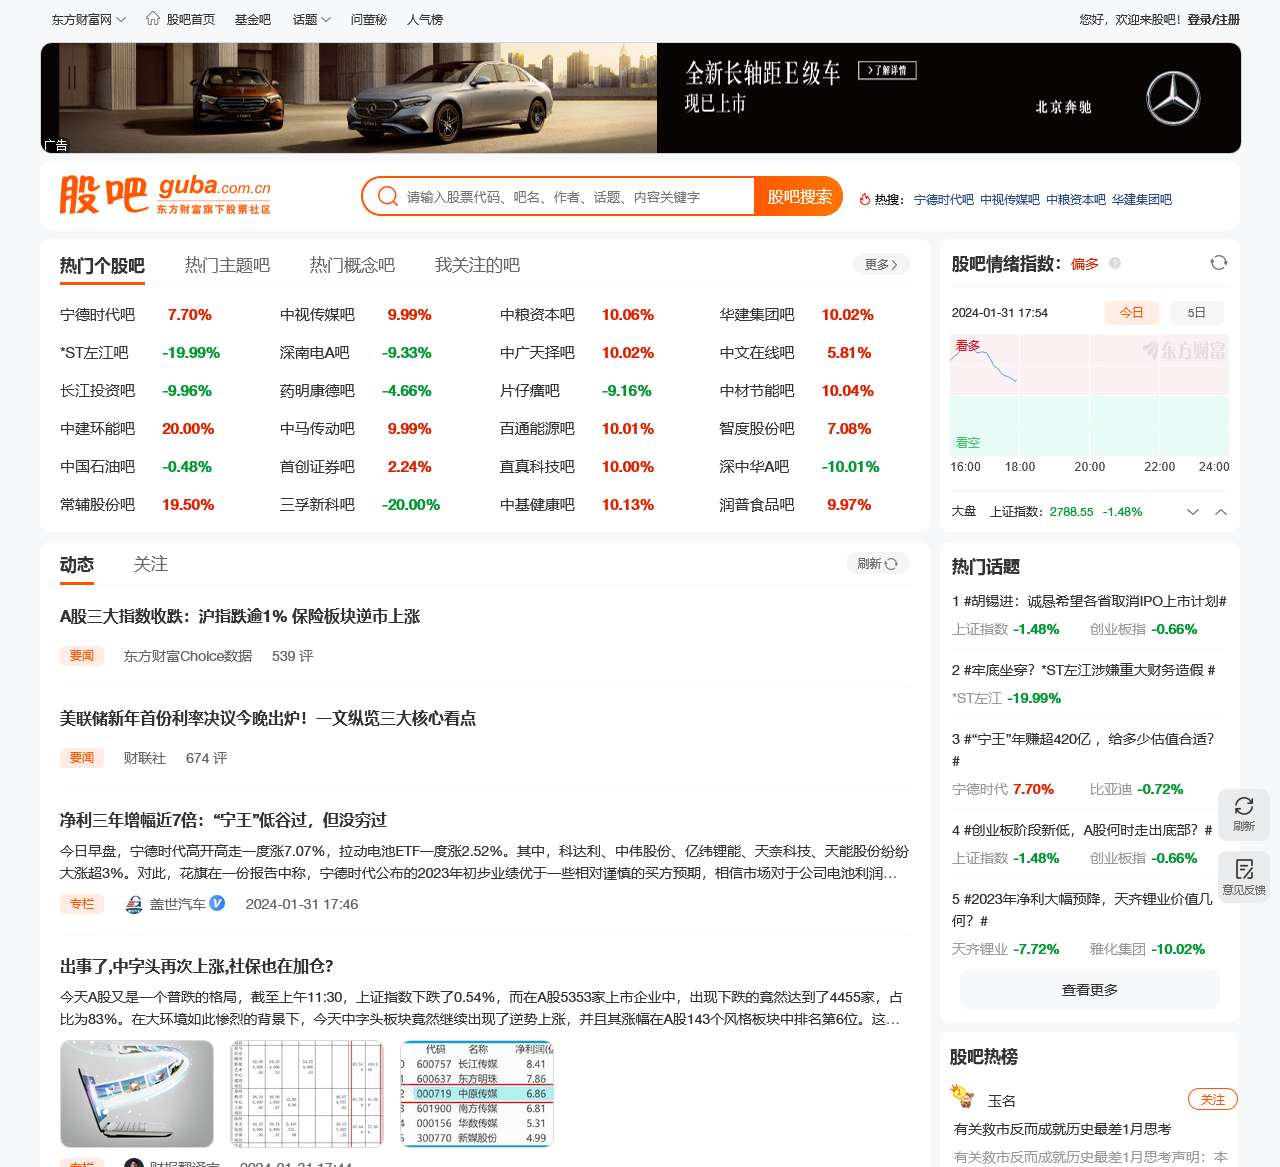Viewport: 1280px width, 1167px height.
Task: Click the red-lined spreadsheet thumbnail
Action: [307, 1093]
